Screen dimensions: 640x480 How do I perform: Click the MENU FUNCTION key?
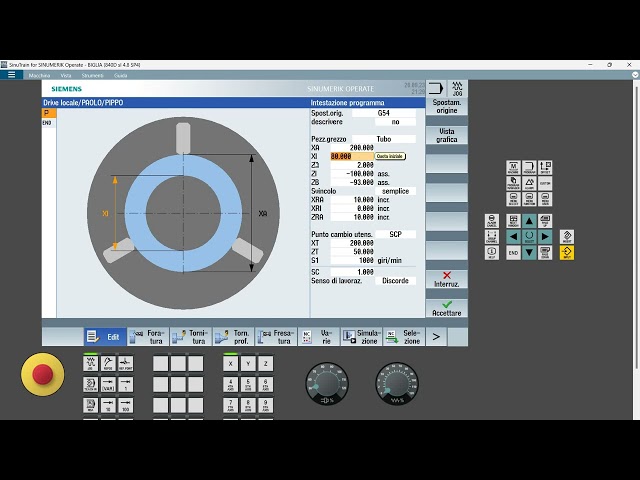tap(529, 199)
